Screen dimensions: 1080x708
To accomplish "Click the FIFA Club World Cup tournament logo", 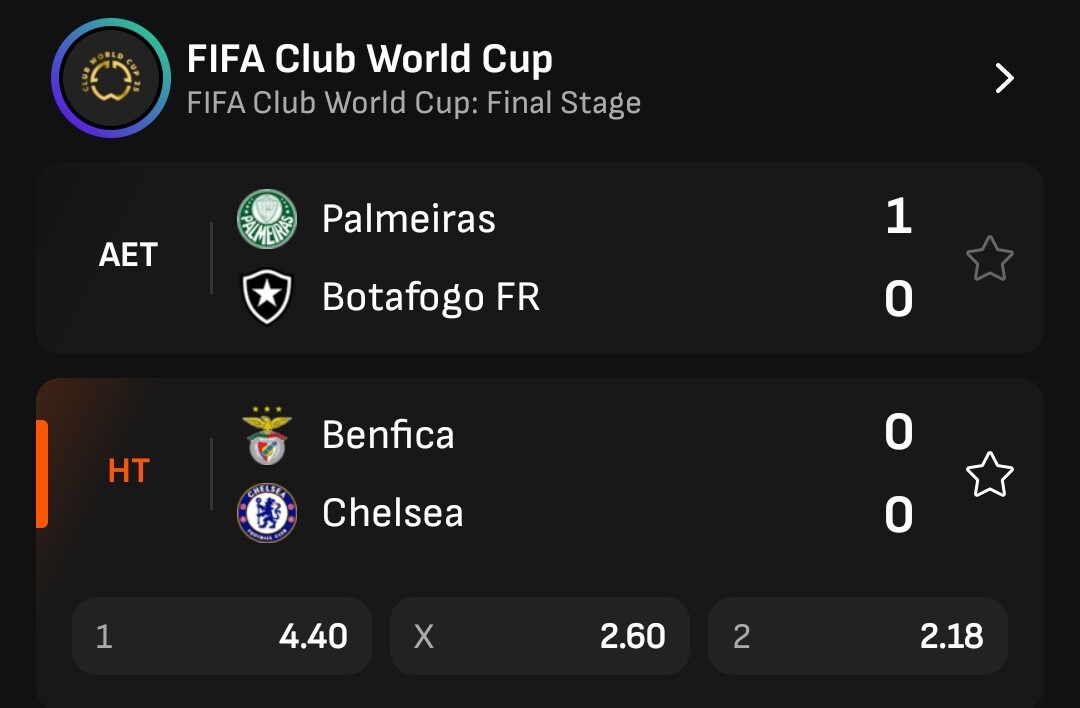I will (x=111, y=78).
